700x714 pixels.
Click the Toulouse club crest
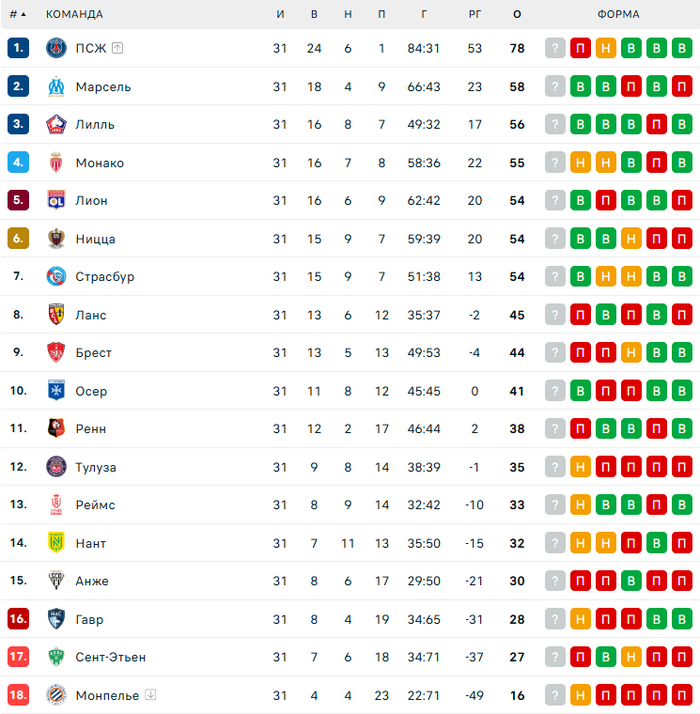point(56,466)
